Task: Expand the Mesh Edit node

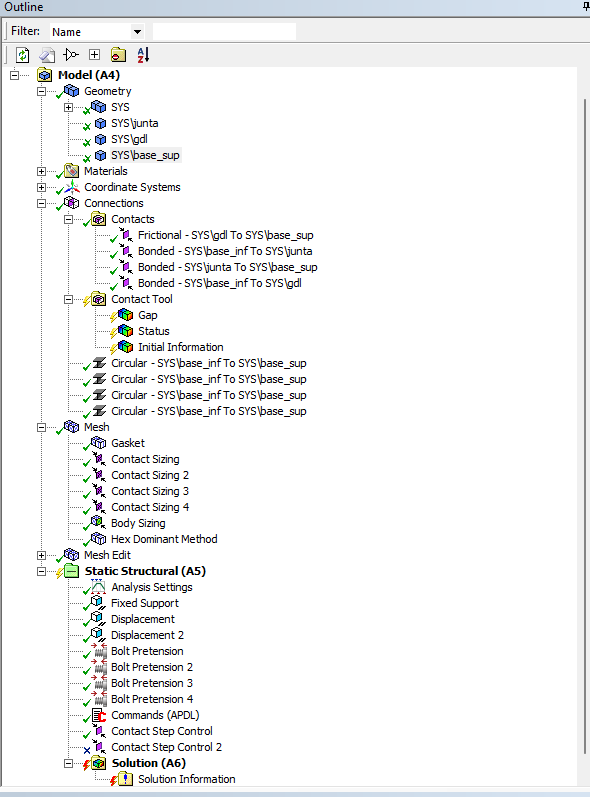Action: (42, 556)
